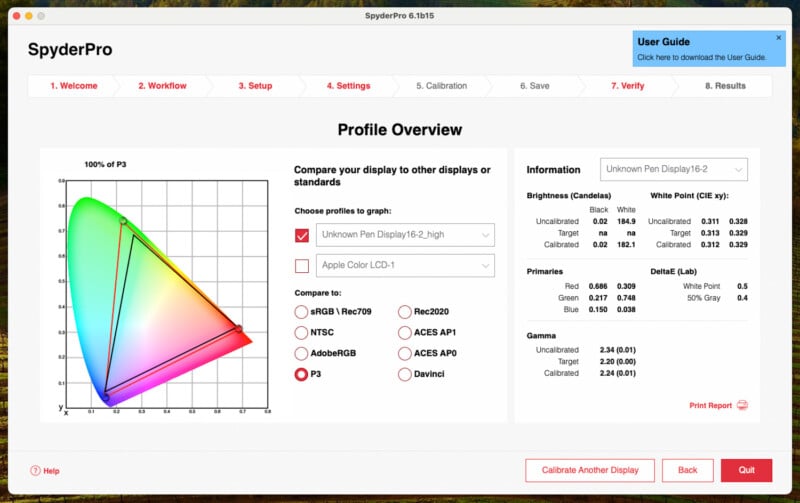Click the blue primary point on gamut chart
800x503 pixels.
(106, 396)
